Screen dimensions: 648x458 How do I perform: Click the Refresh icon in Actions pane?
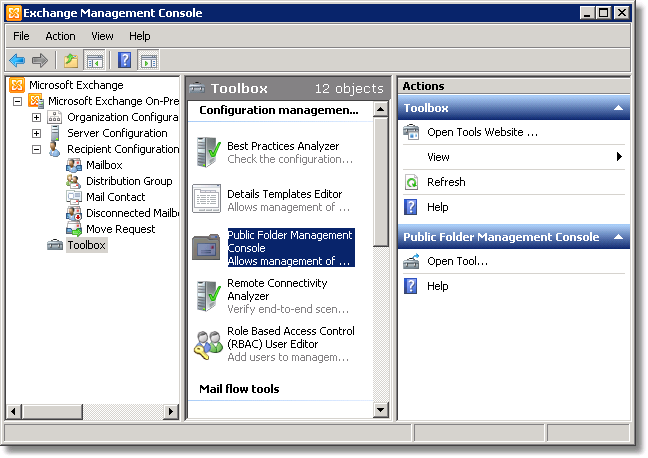411,182
